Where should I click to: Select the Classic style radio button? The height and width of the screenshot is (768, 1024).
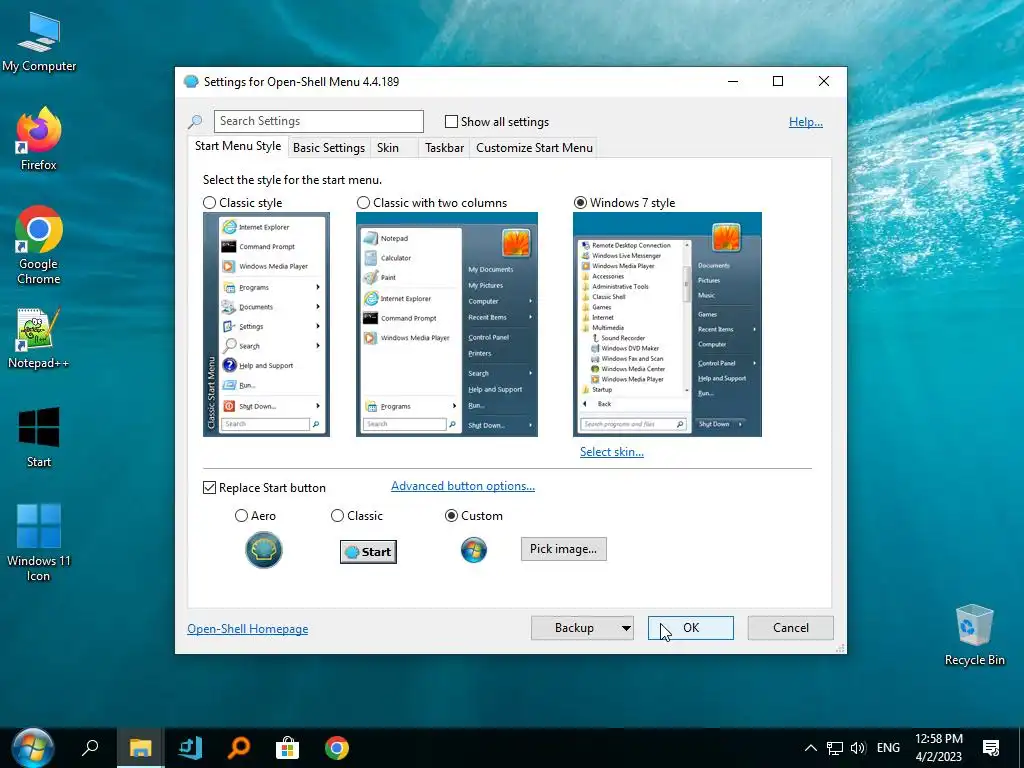pos(209,202)
